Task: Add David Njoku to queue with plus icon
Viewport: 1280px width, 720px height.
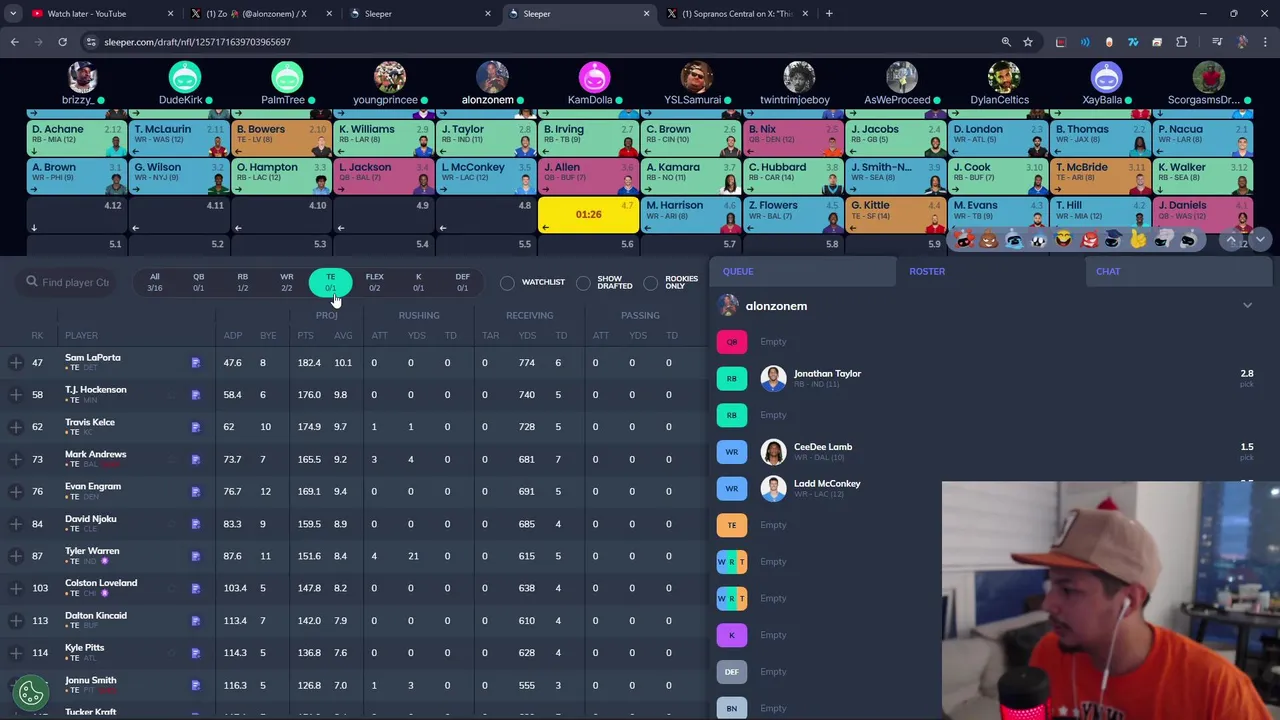Action: 15,523
